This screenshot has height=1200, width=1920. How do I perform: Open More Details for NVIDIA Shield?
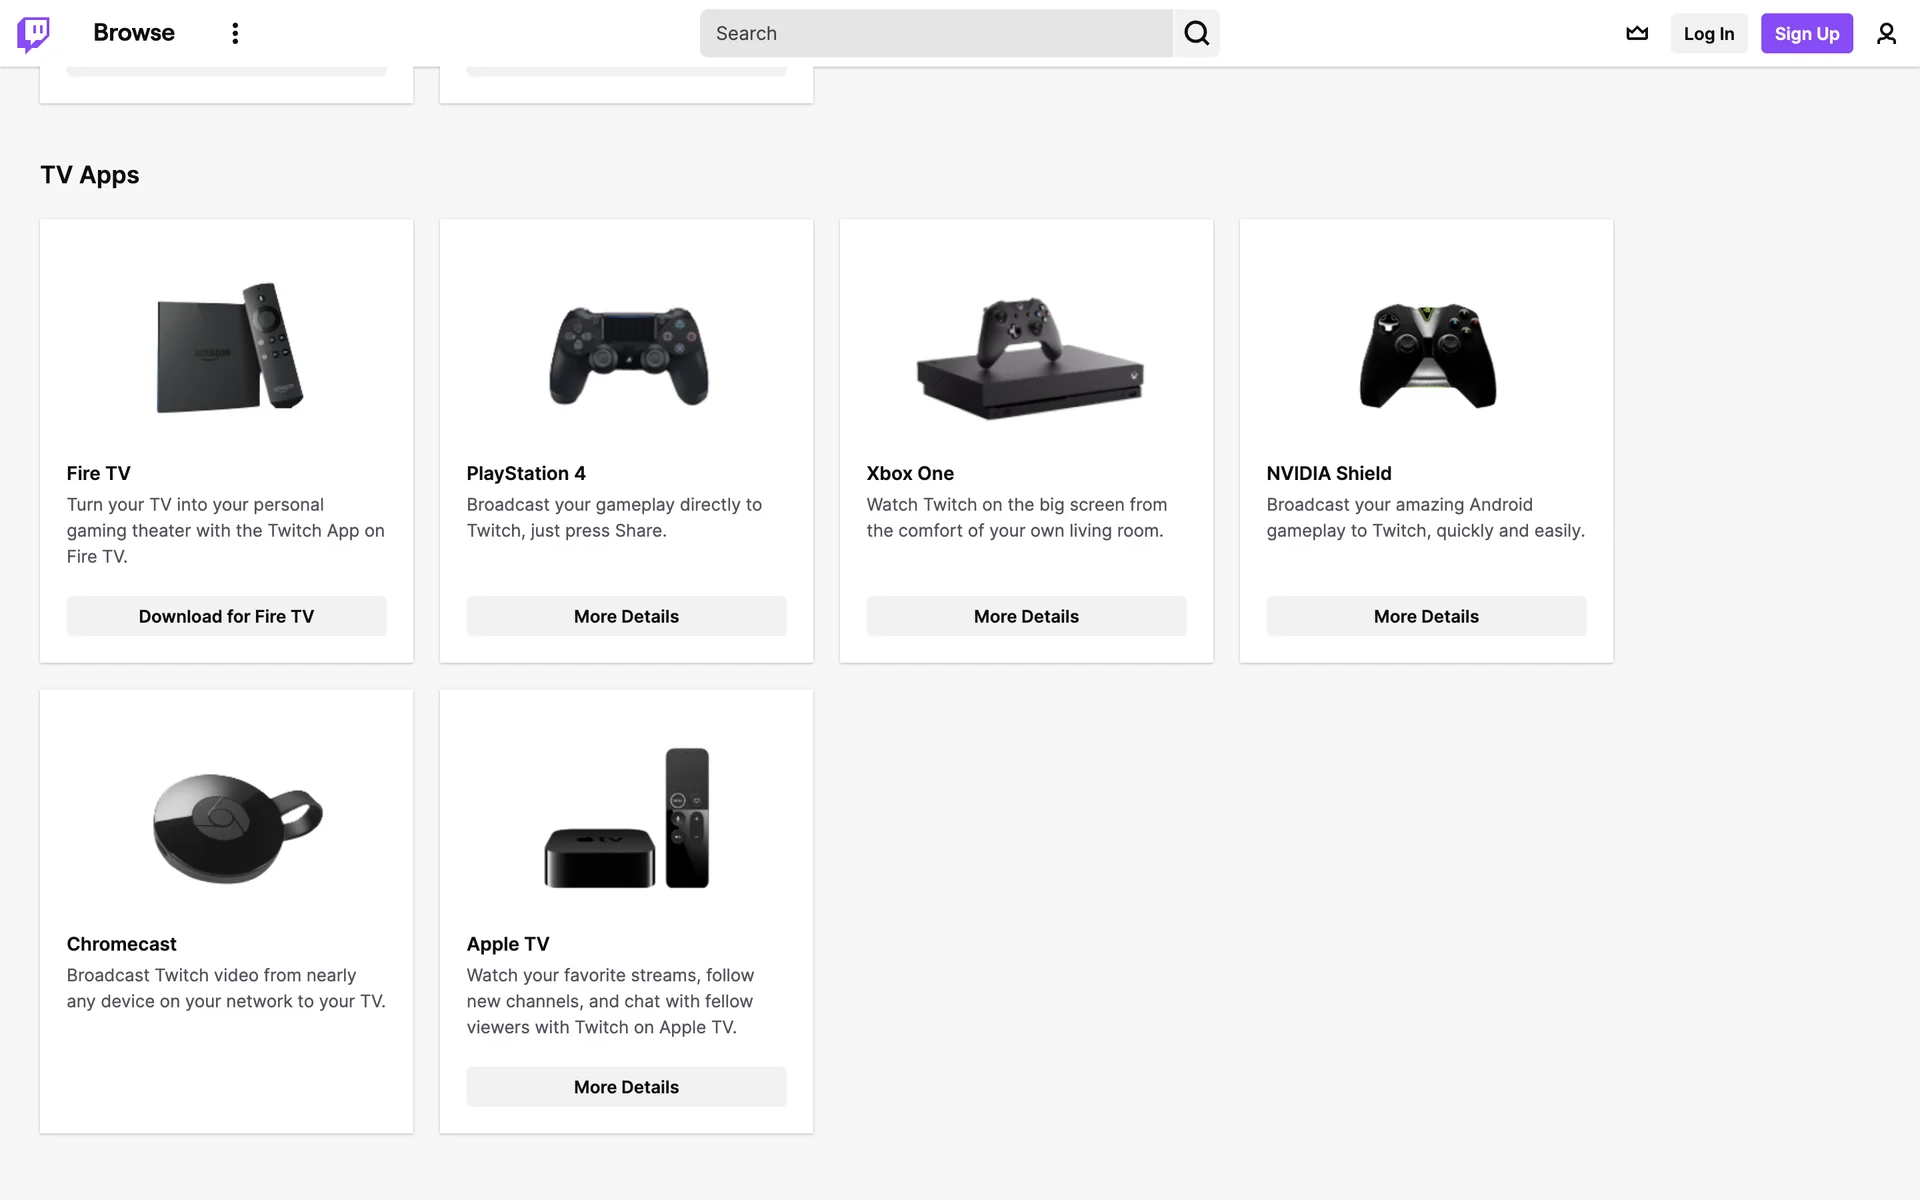pos(1426,616)
